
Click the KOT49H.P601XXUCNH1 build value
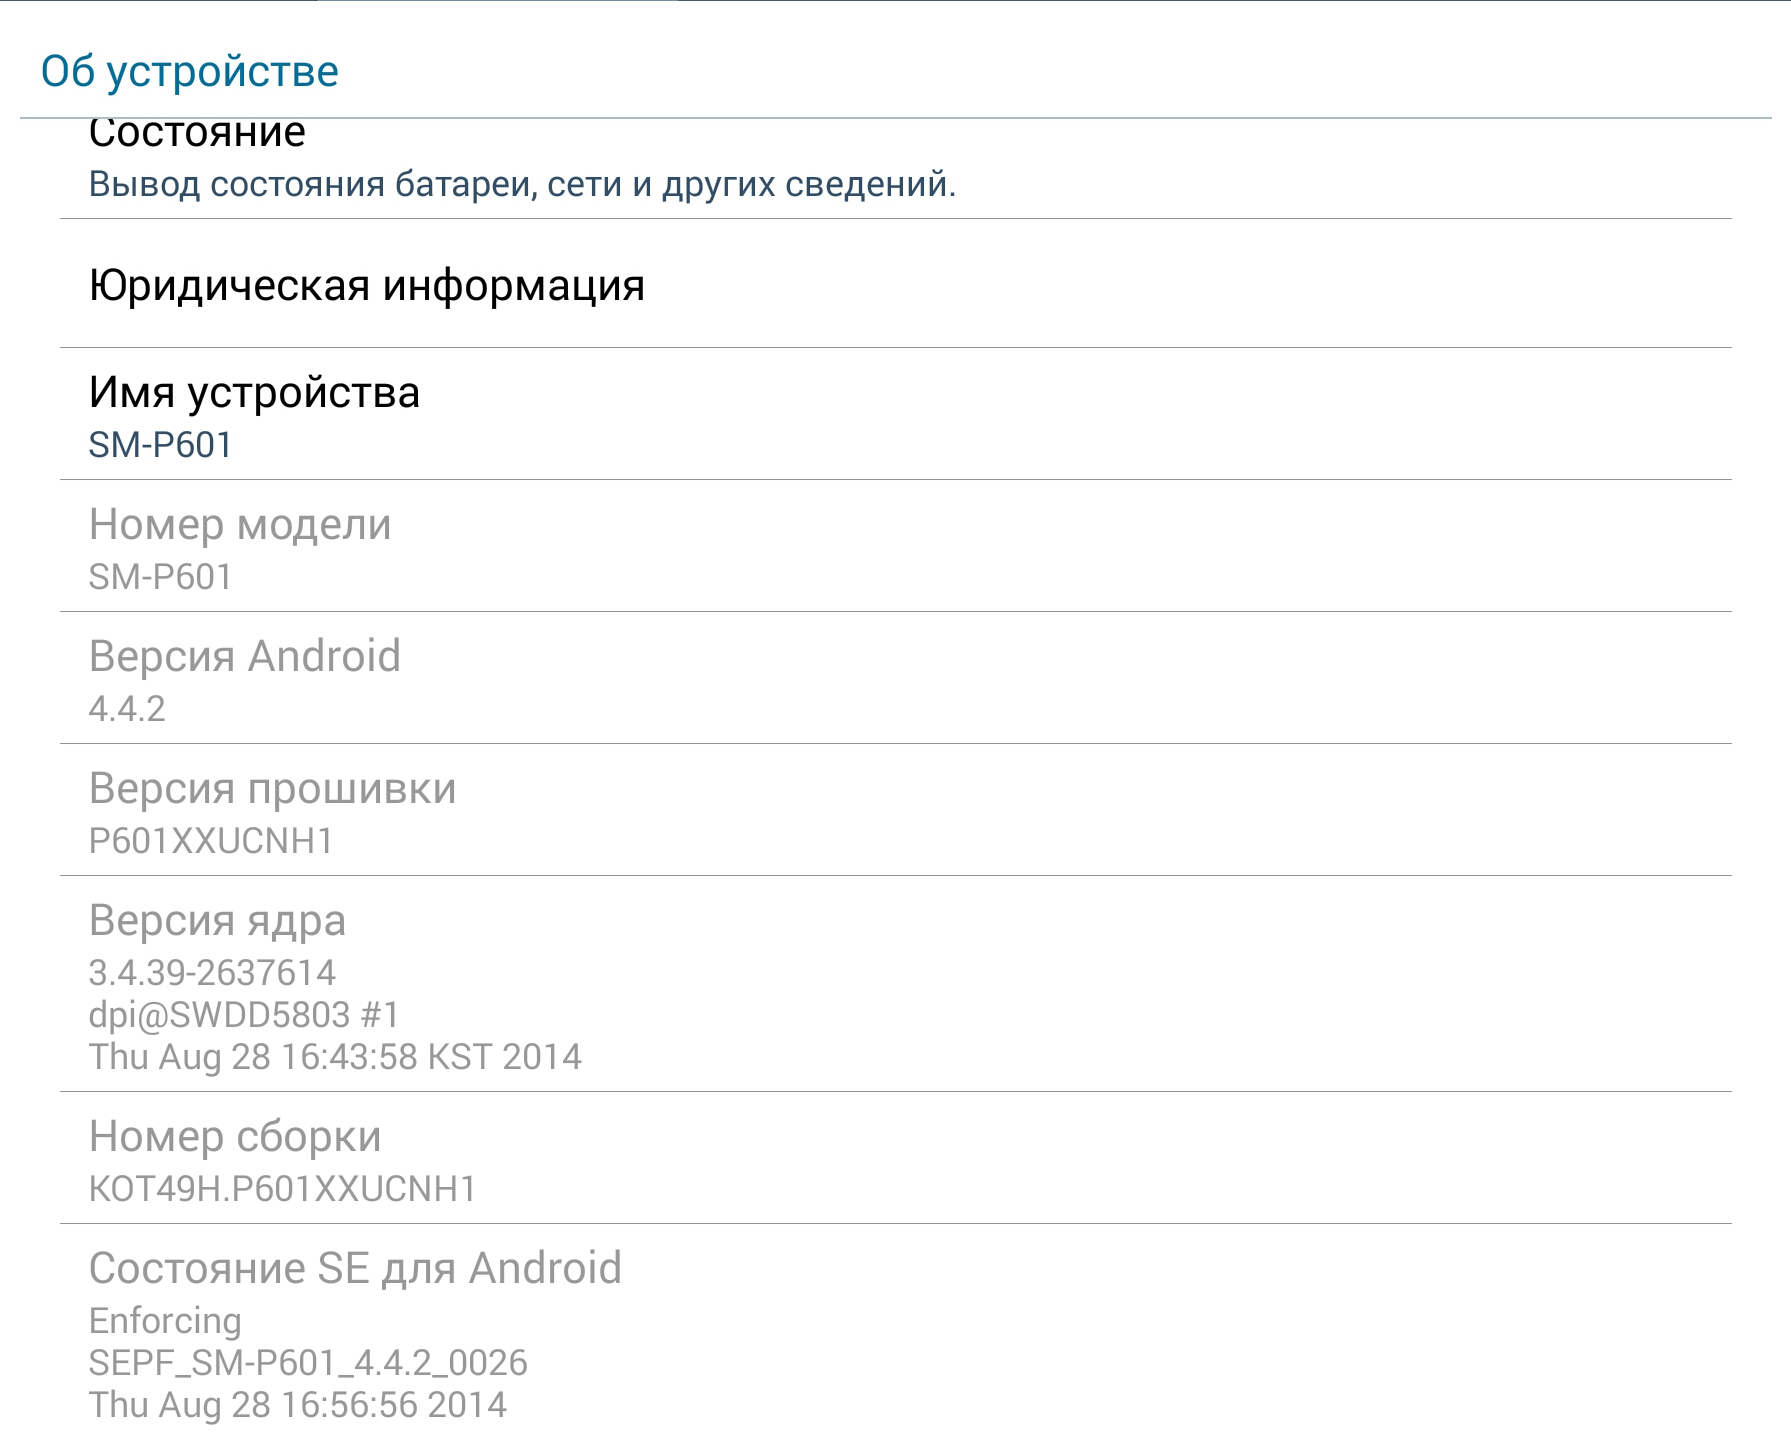282,1189
